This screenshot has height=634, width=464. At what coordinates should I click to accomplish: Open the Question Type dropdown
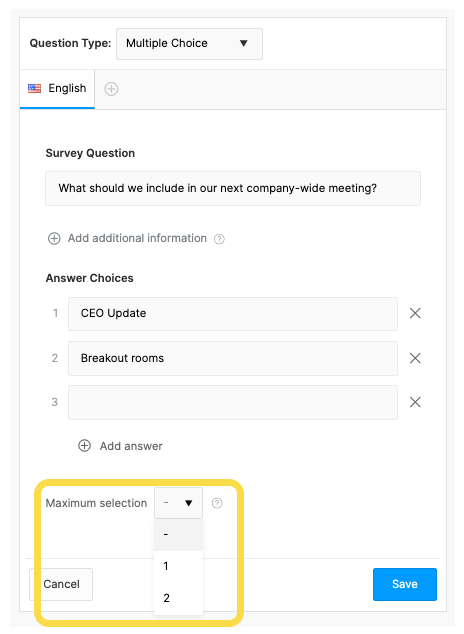pos(189,44)
